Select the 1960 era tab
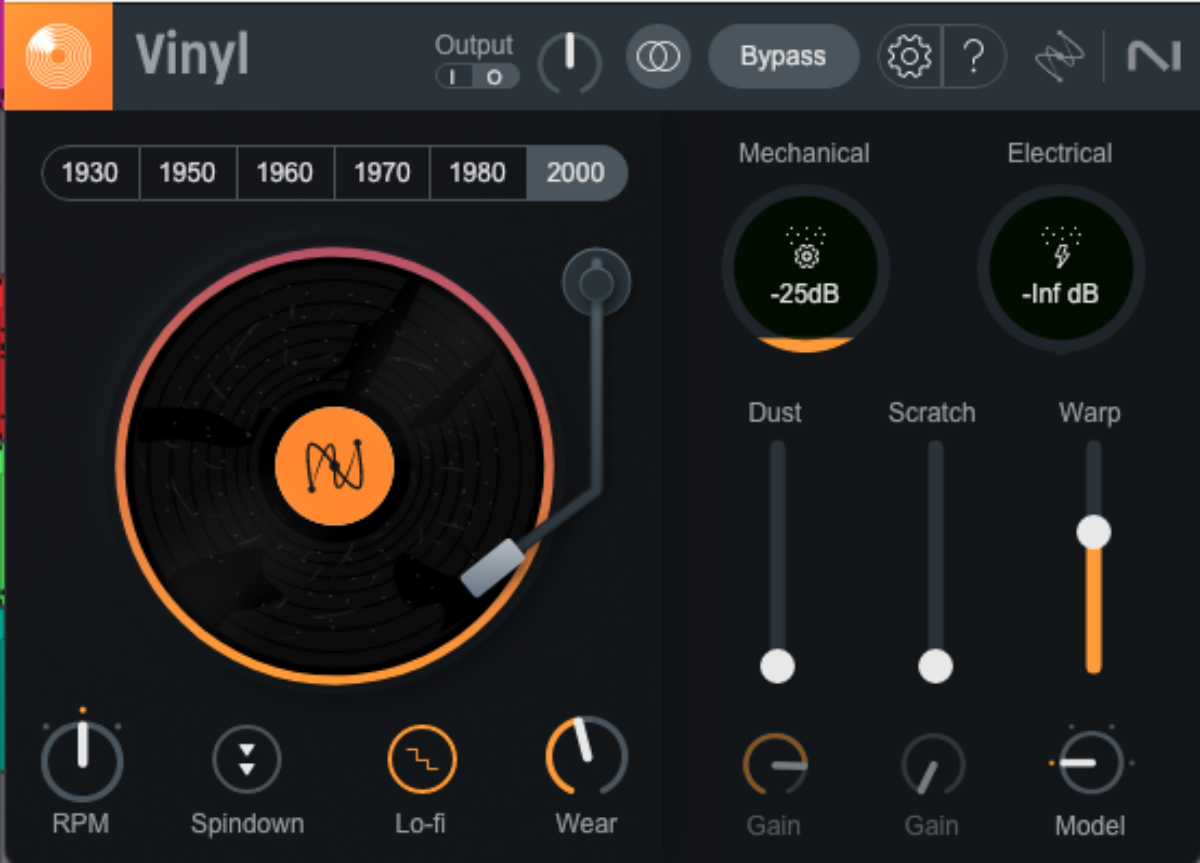Screen dimensions: 1200x863 [285, 173]
